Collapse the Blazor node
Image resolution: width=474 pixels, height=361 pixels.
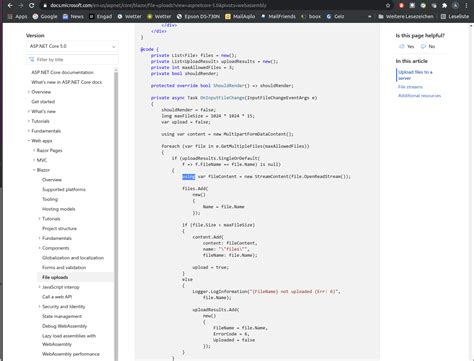coord(34,170)
